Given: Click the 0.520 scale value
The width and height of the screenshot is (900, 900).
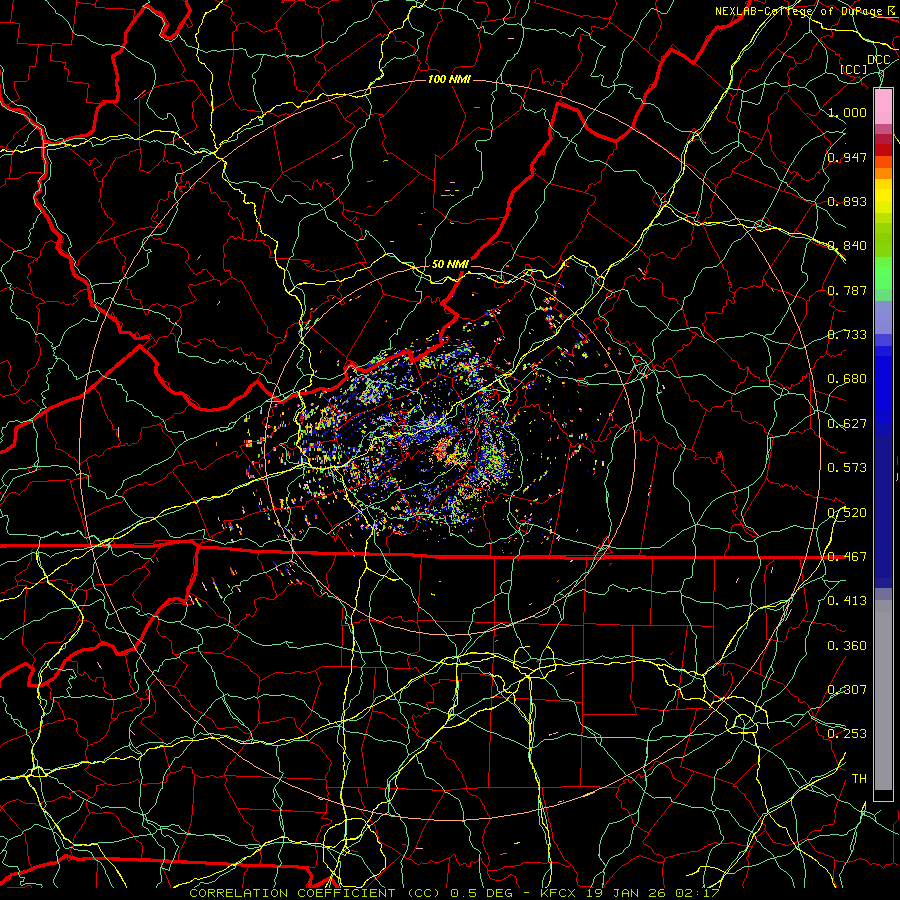Looking at the screenshot, I should tap(847, 513).
